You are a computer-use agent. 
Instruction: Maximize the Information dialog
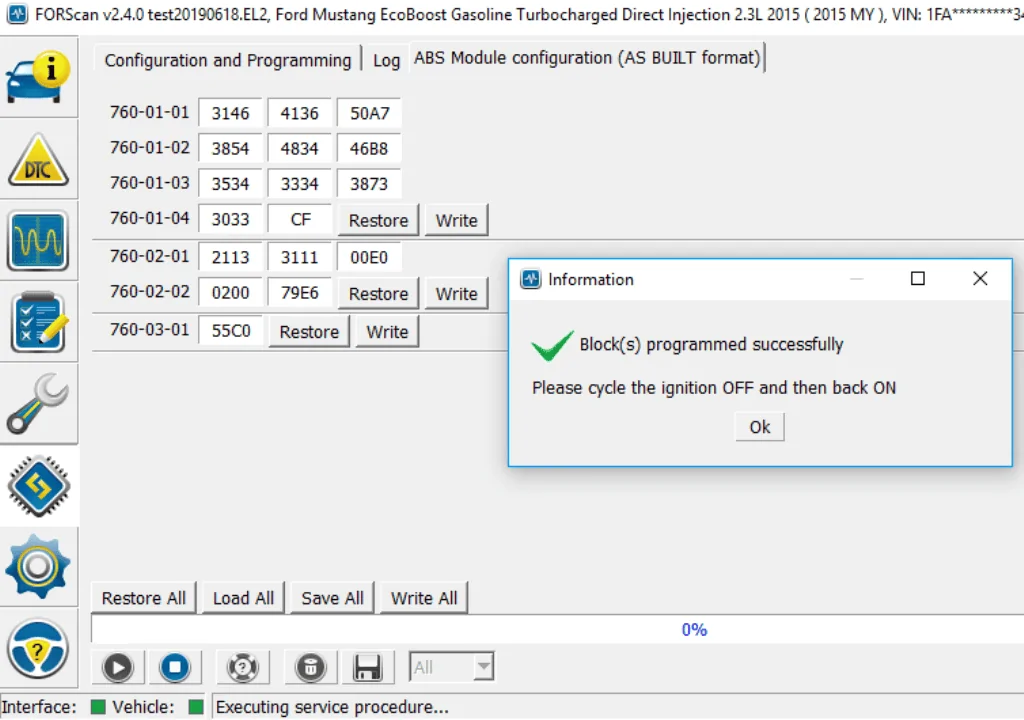(x=918, y=279)
